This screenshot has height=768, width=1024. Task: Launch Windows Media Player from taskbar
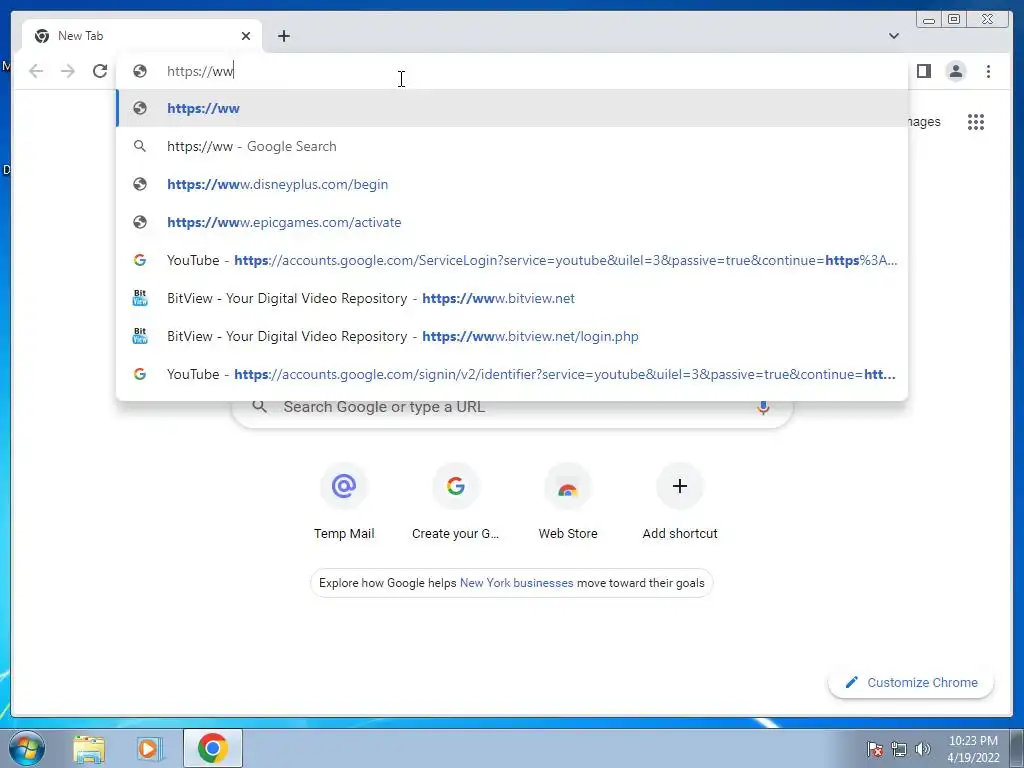[x=149, y=748]
